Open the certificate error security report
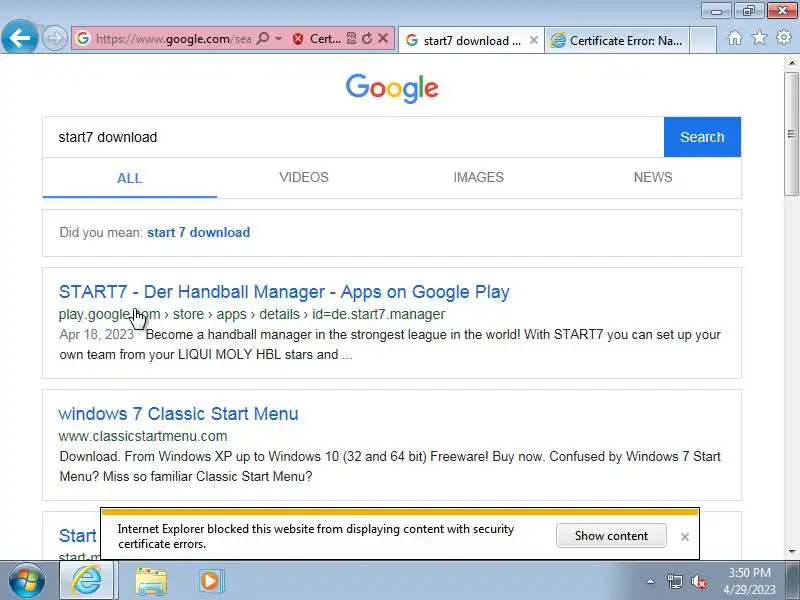Screen dimensions: 800x600 click(317, 38)
